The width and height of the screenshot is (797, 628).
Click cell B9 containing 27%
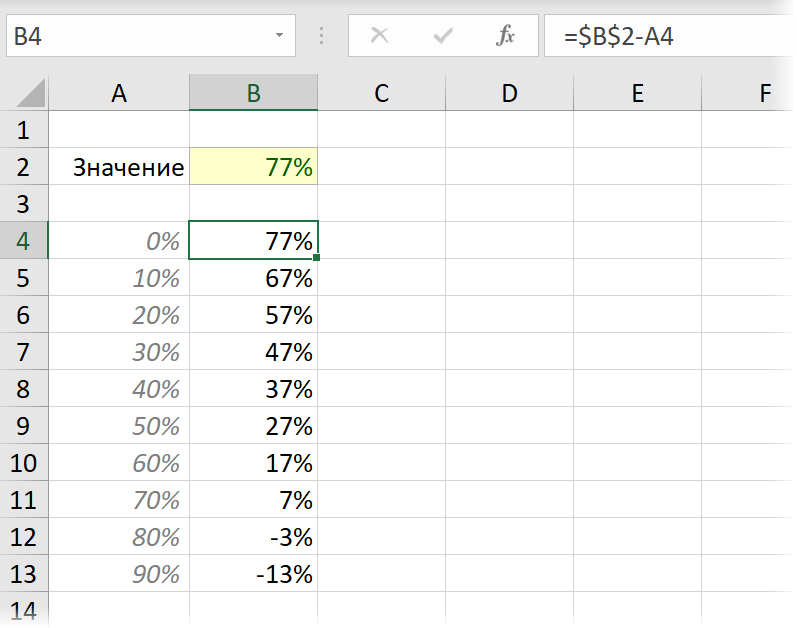pos(254,425)
